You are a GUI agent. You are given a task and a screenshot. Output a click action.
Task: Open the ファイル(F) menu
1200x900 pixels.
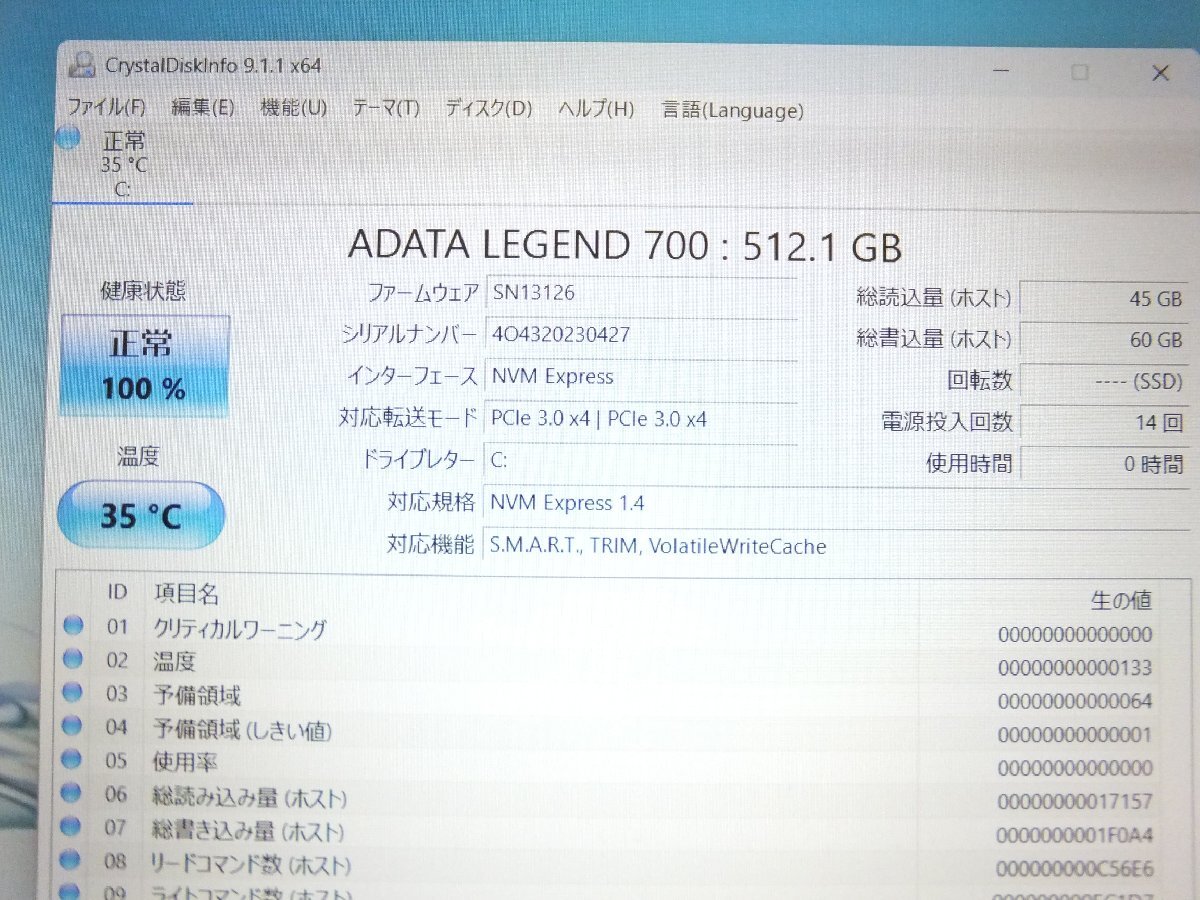[x=106, y=107]
